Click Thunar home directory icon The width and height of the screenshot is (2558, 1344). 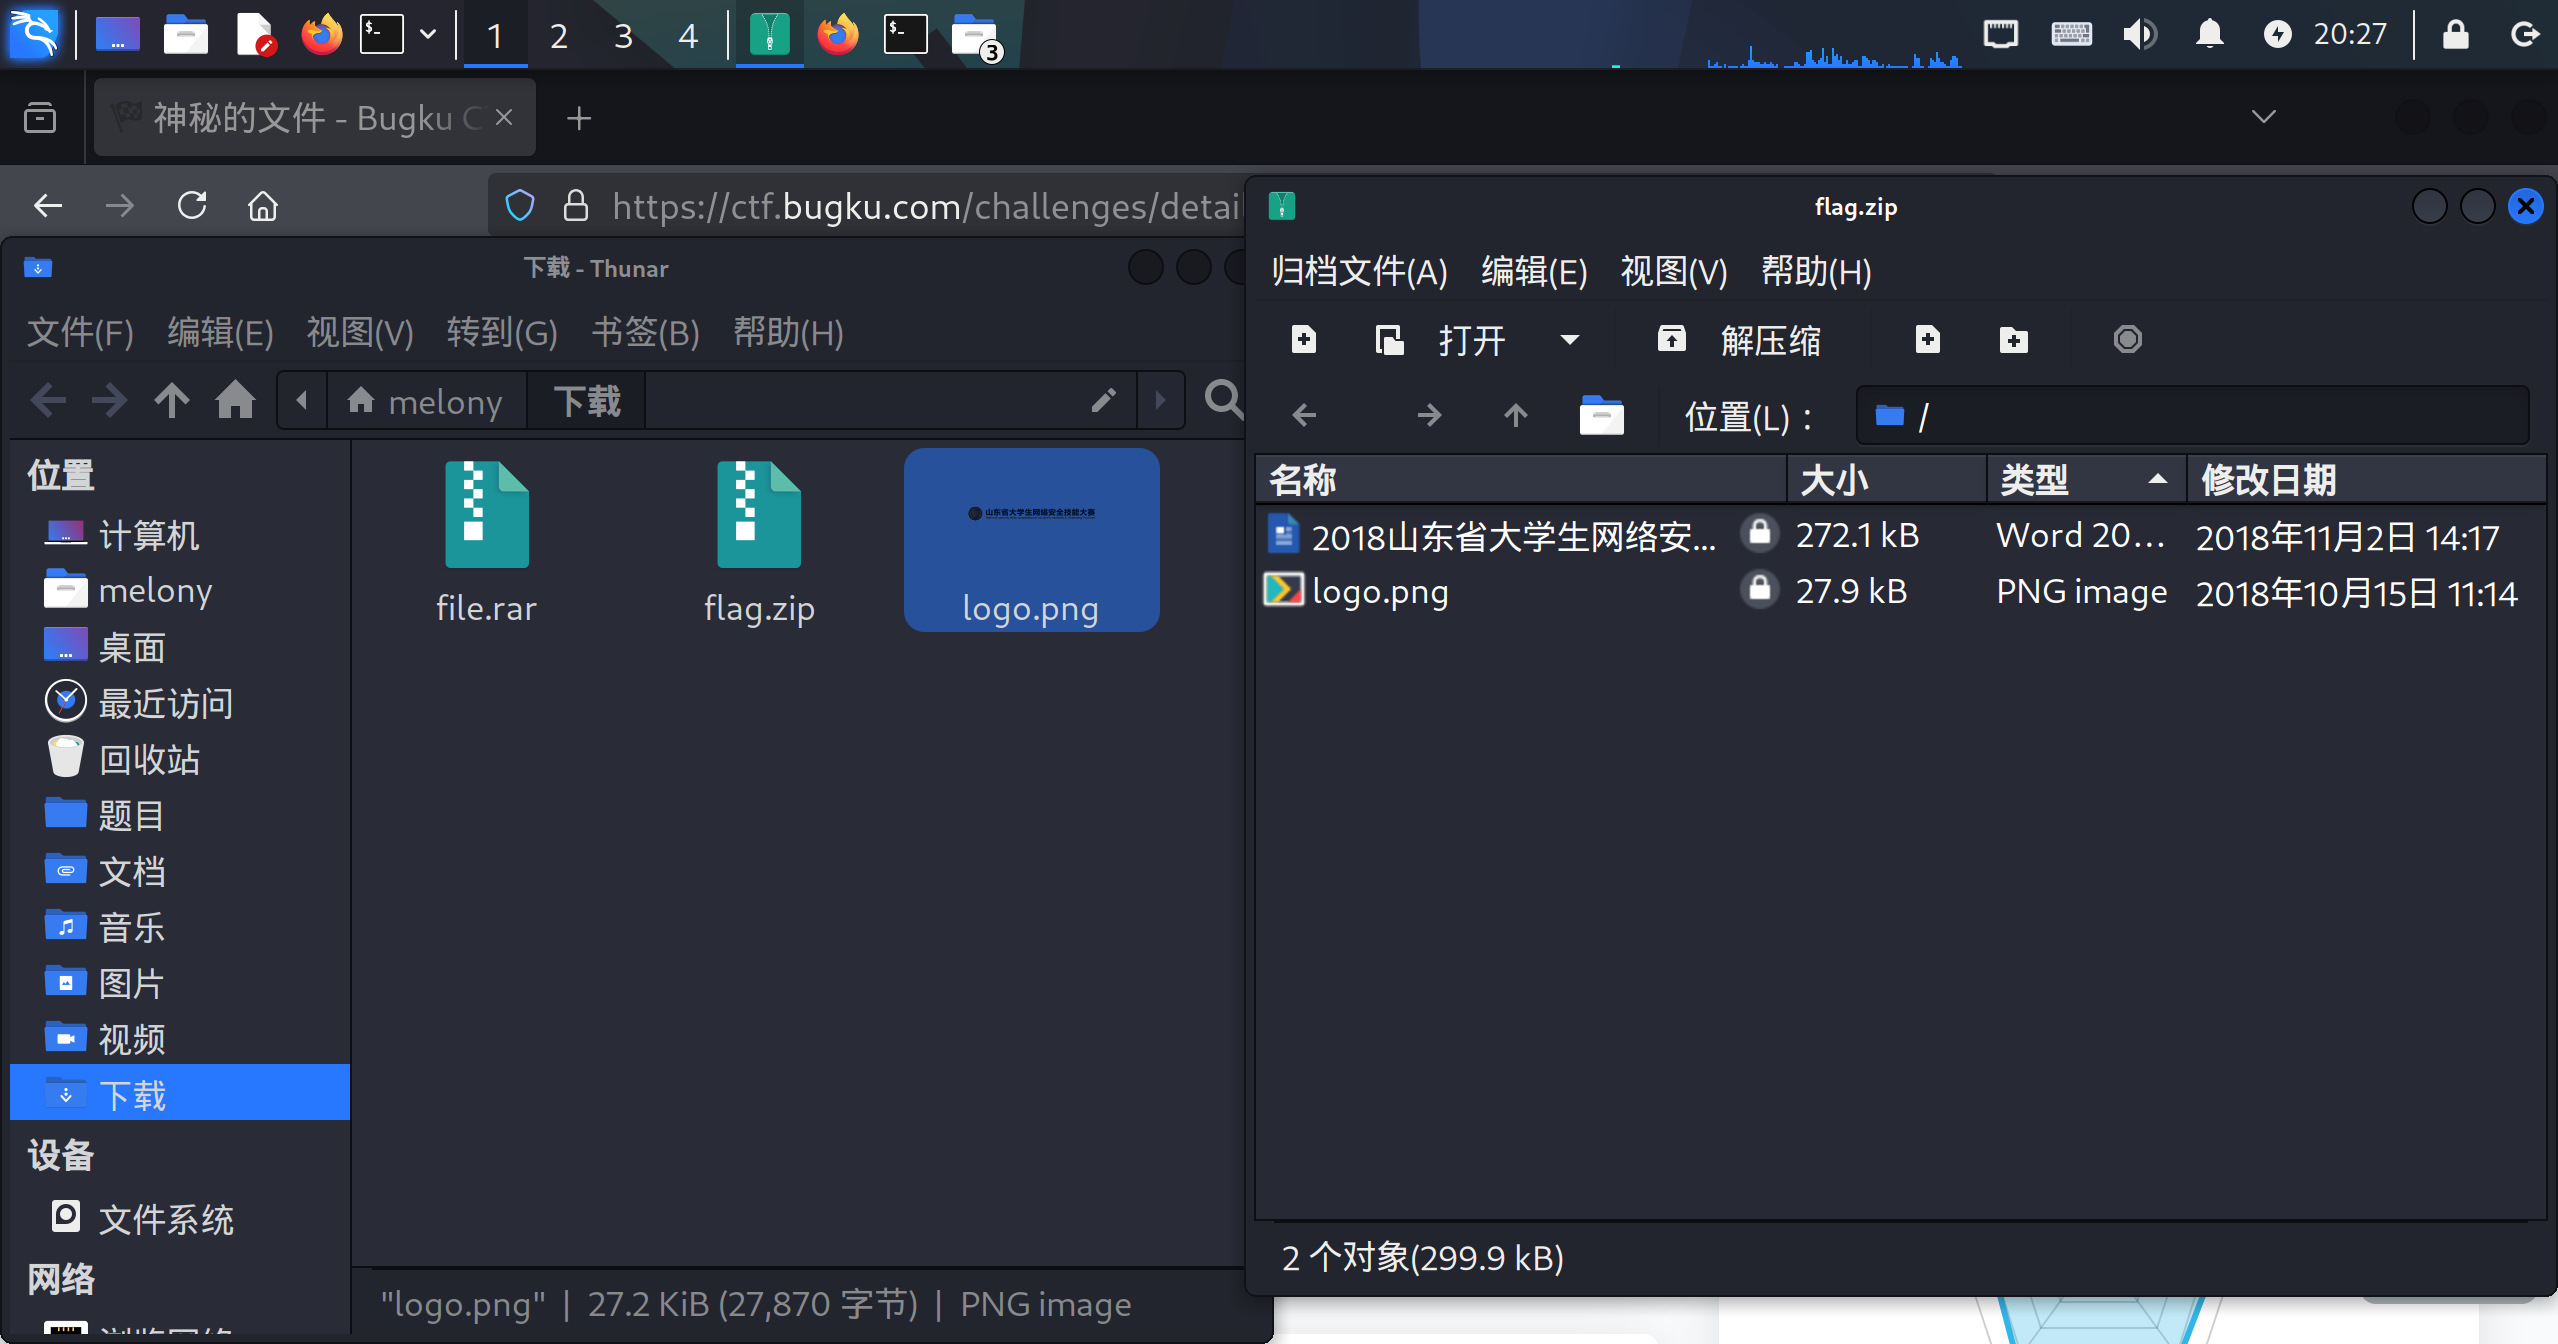(x=235, y=400)
